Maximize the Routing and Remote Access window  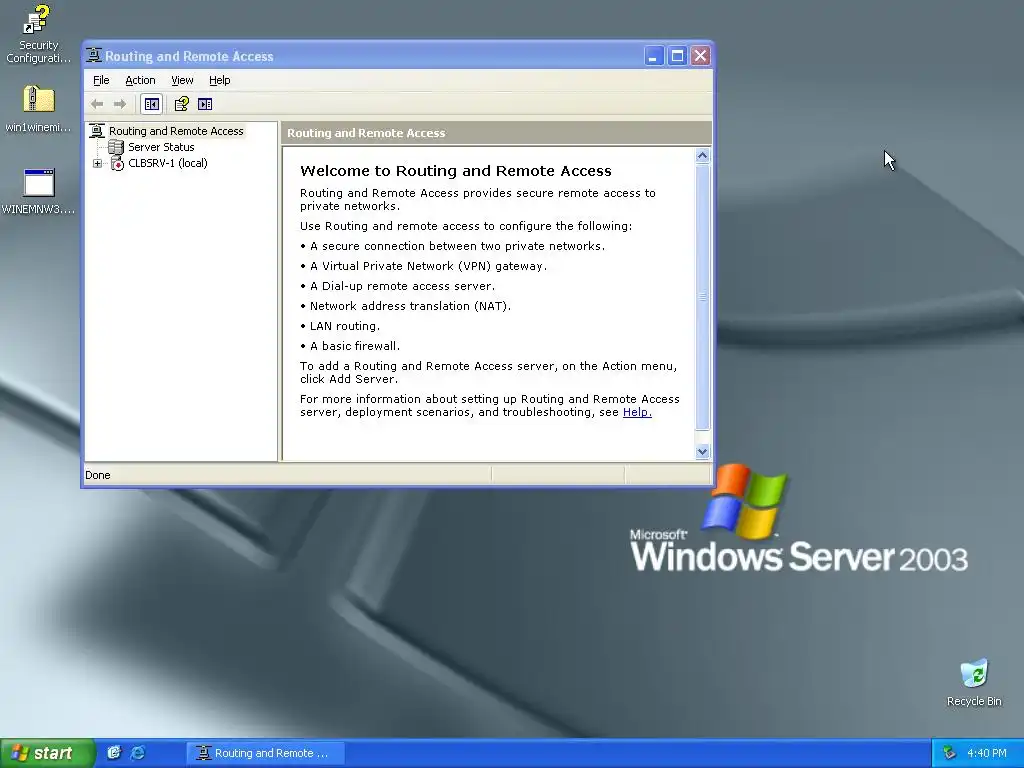(x=677, y=56)
